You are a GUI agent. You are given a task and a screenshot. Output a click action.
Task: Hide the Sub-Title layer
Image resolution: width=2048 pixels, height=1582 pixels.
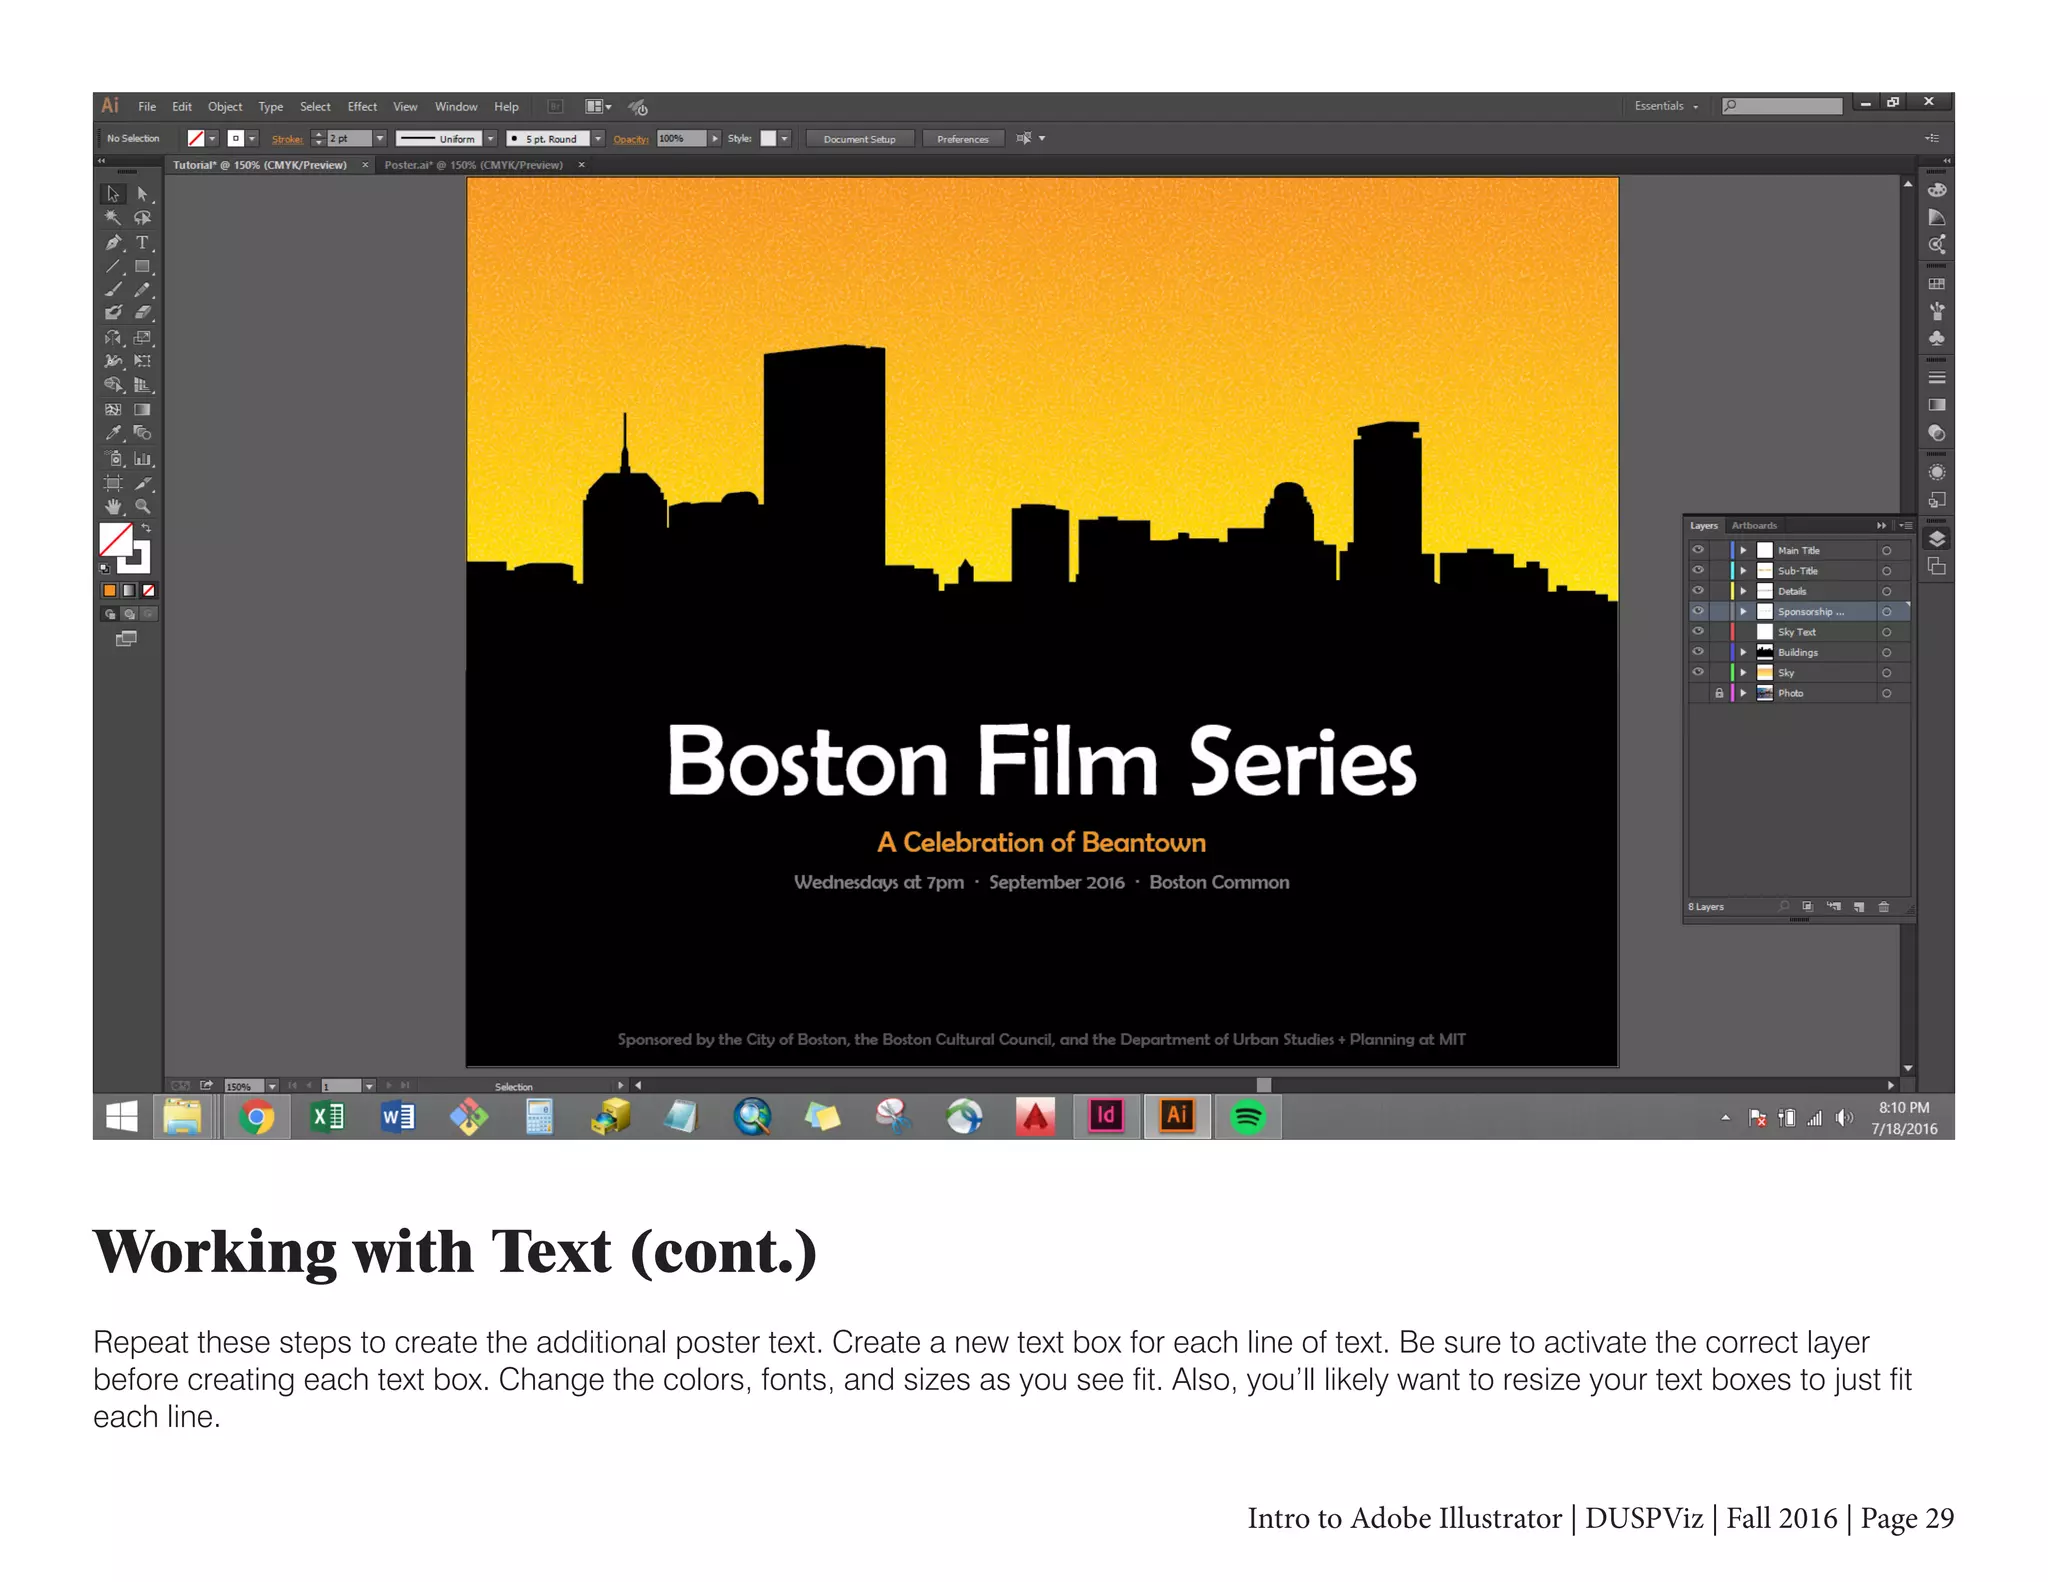coord(1698,570)
